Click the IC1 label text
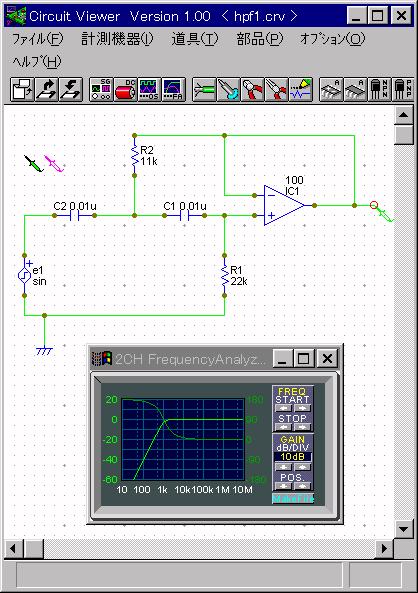The width and height of the screenshot is (418, 593). pyautogui.click(x=292, y=191)
